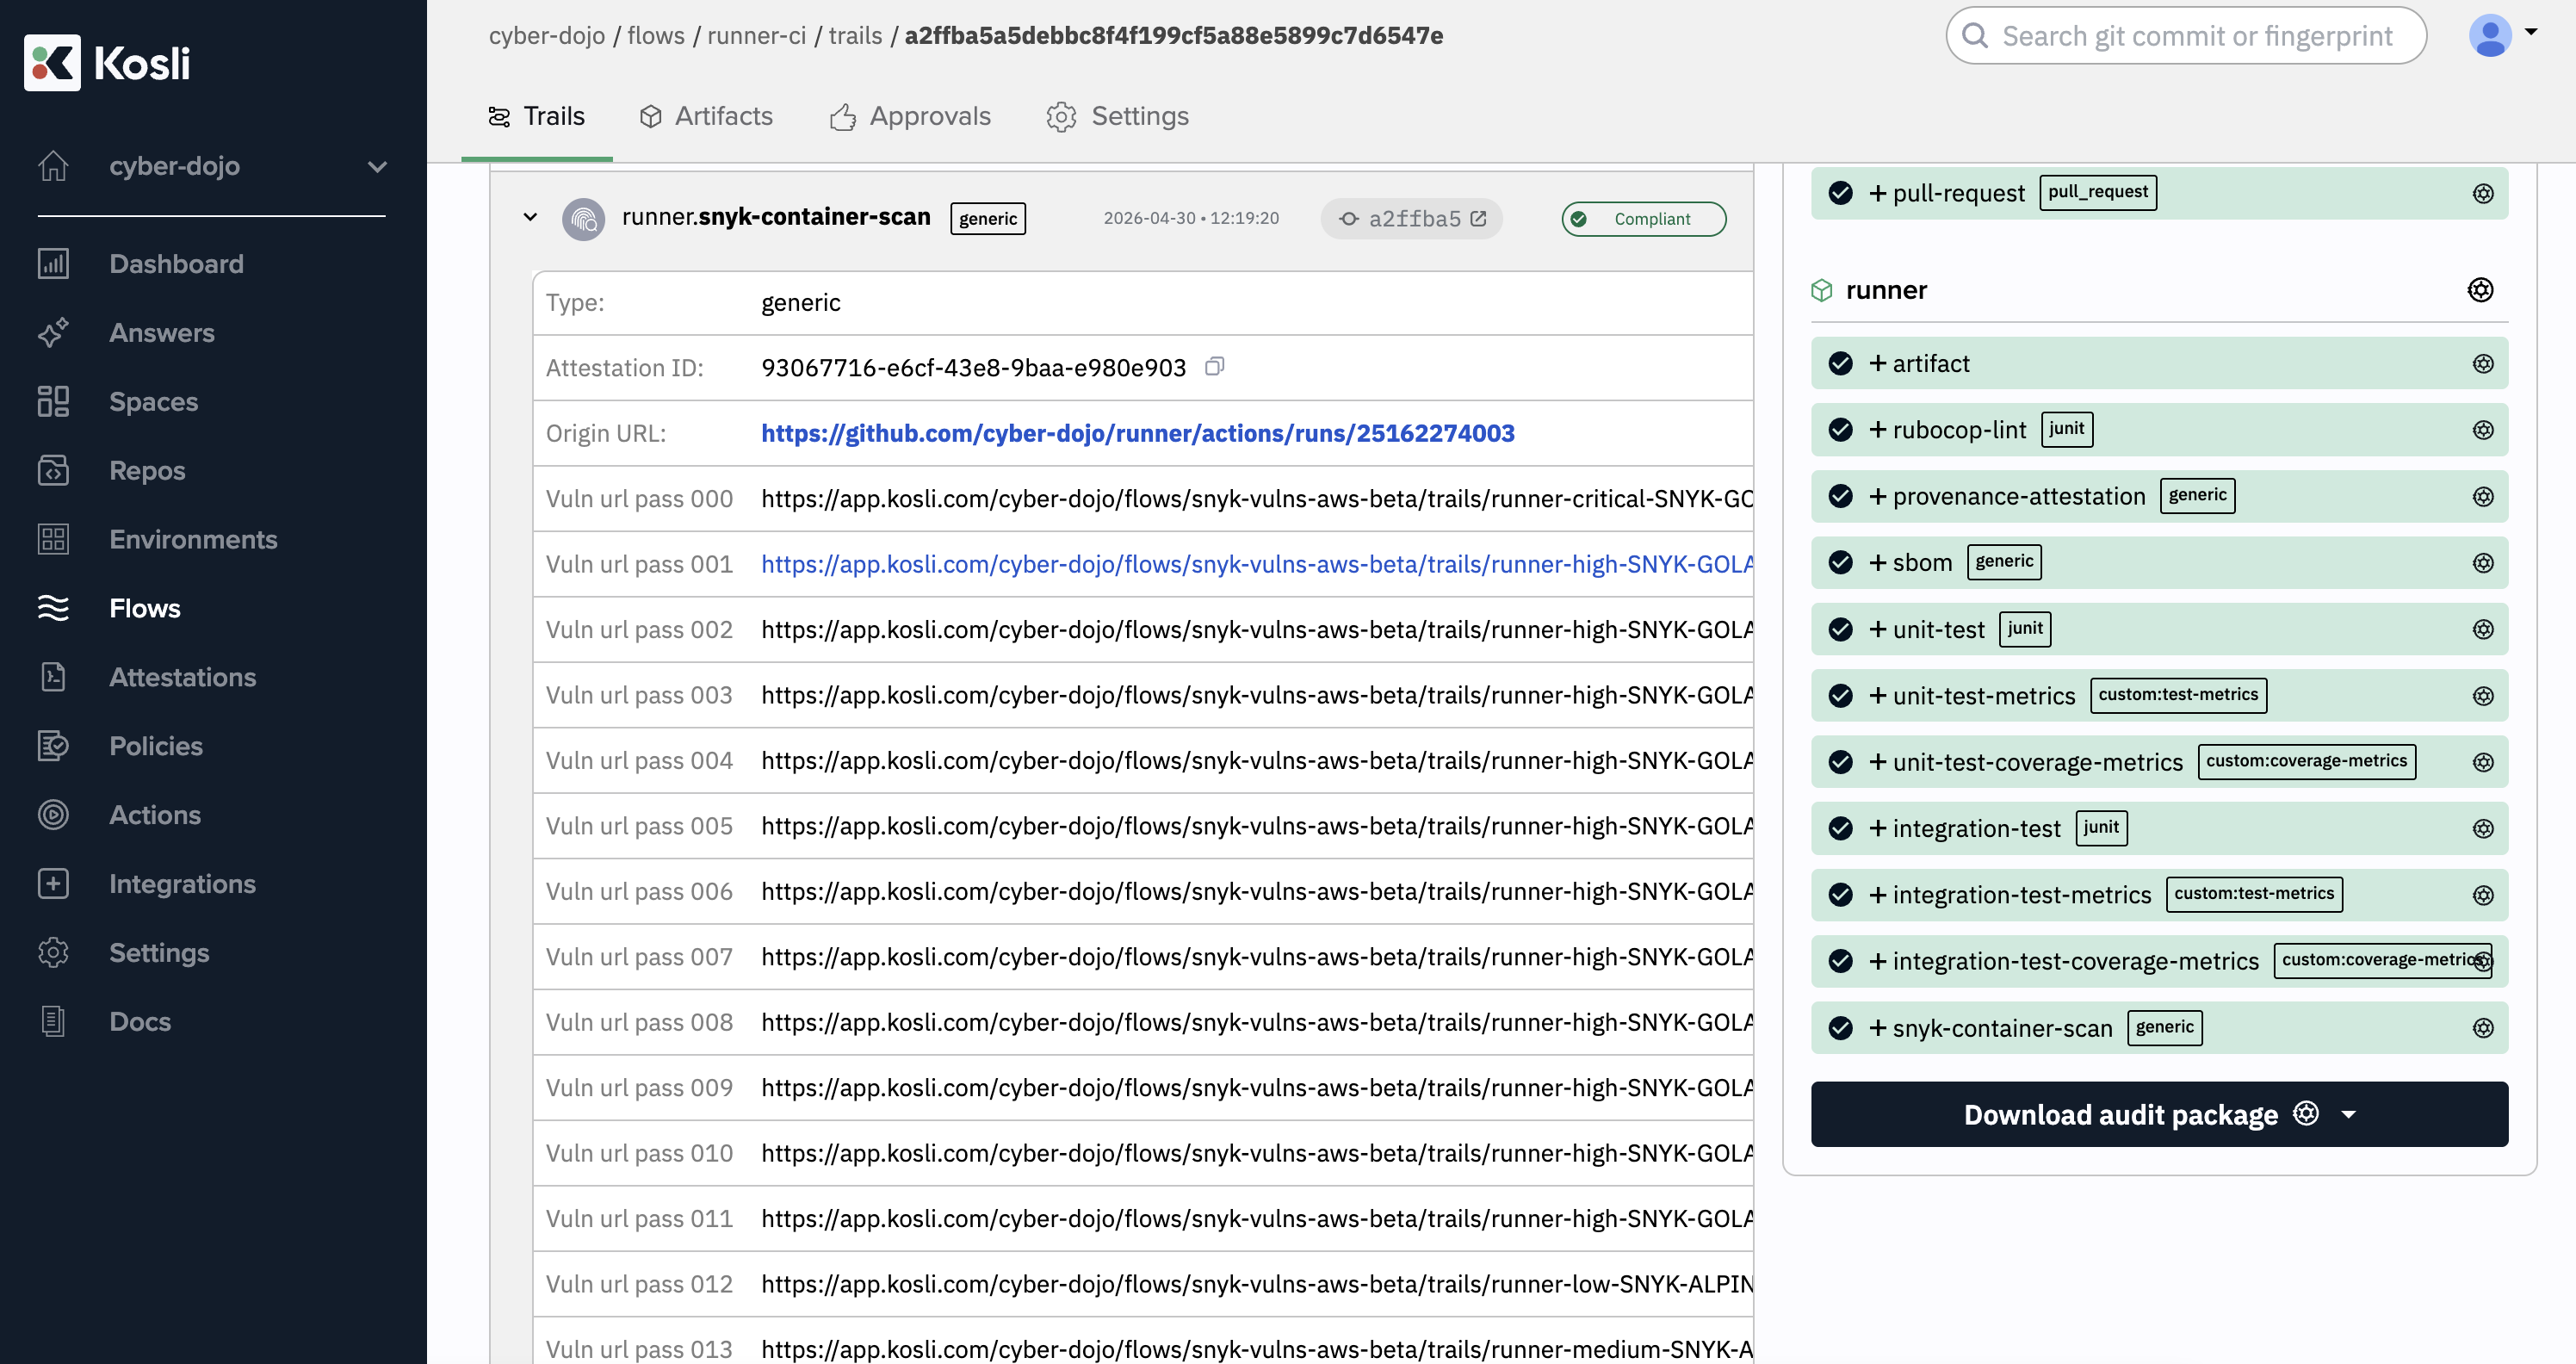Click the runner cube icon

pyautogui.click(x=1822, y=290)
